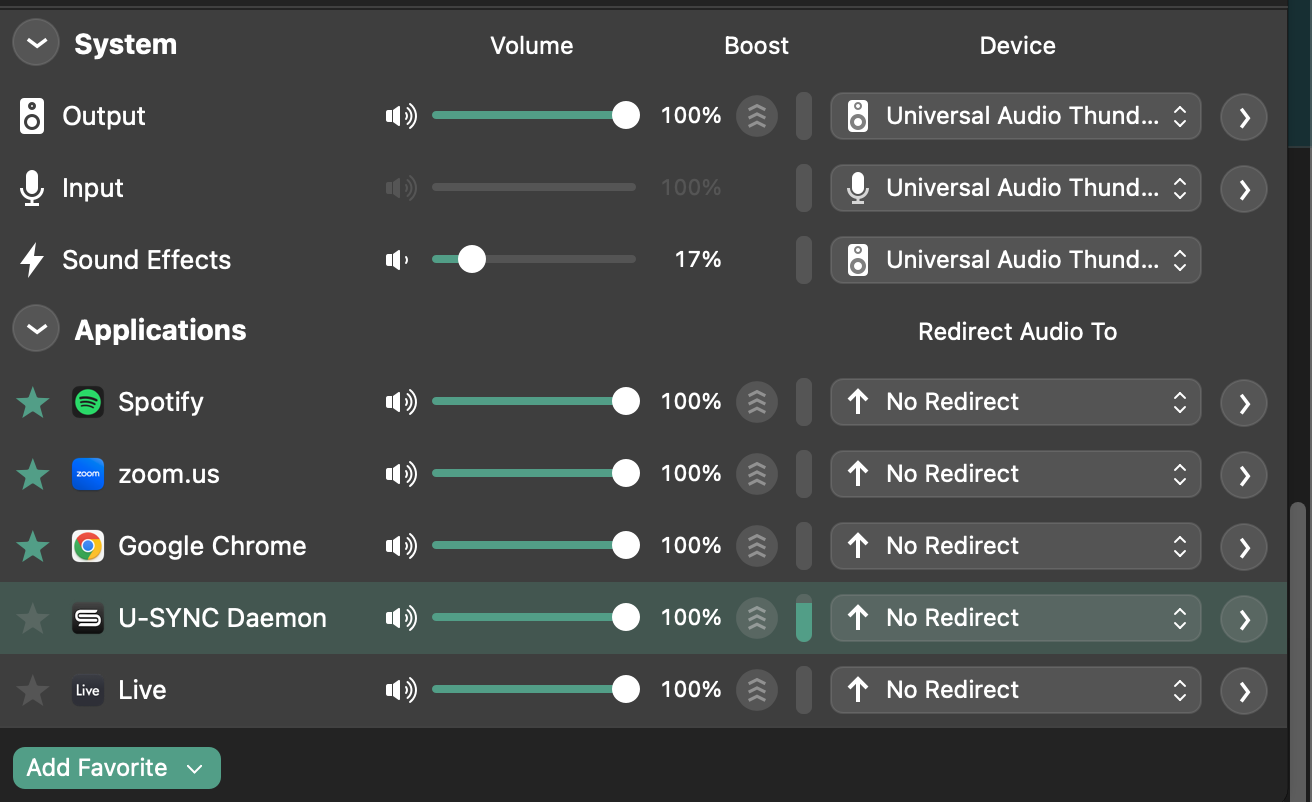Mute Spotify via its speaker icon

[400, 402]
